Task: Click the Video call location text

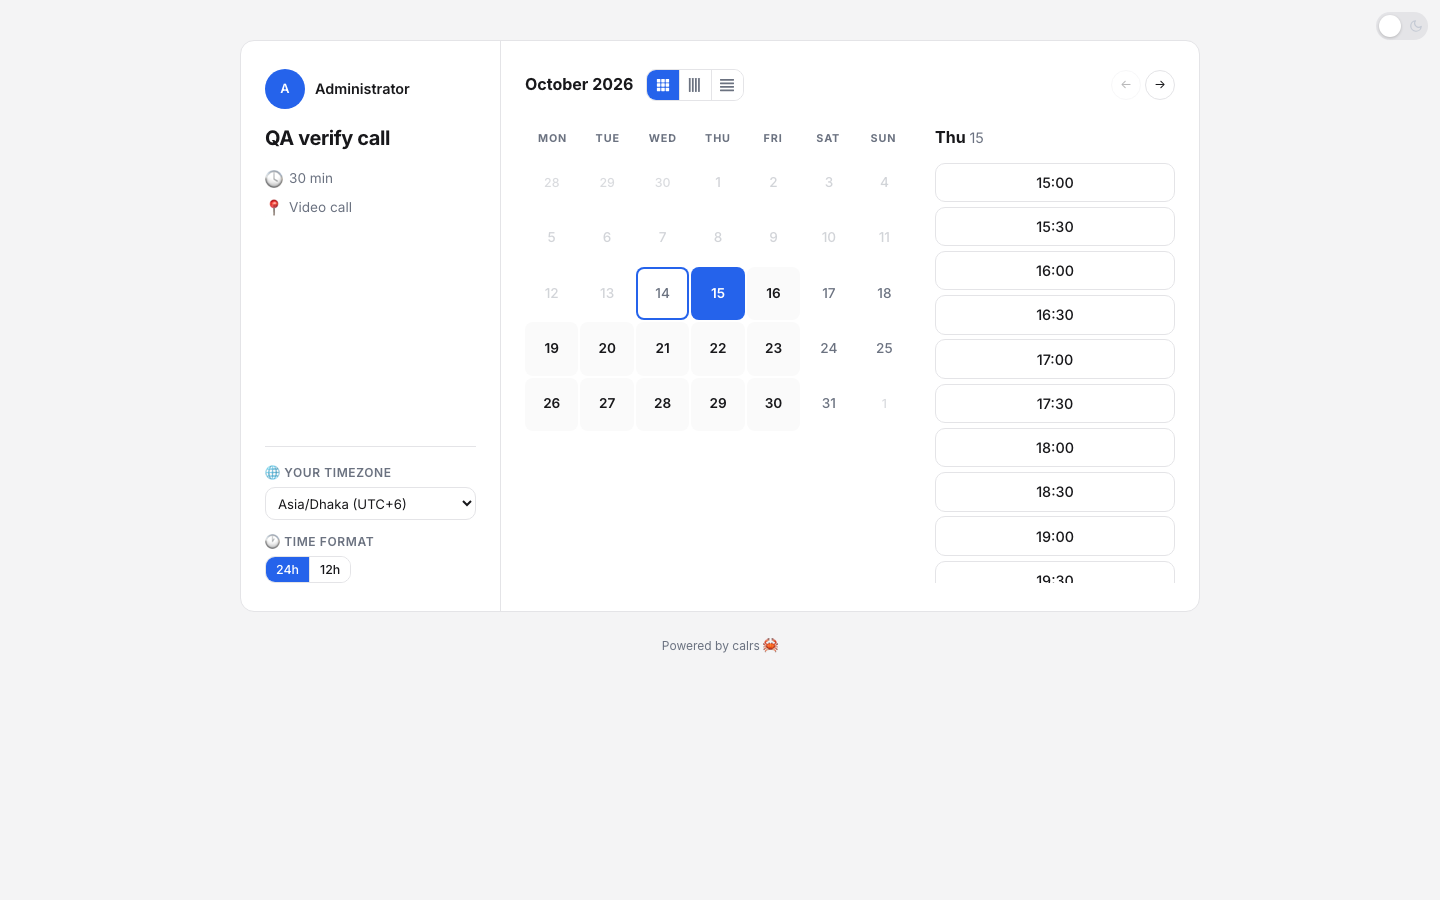Action: [x=320, y=207]
